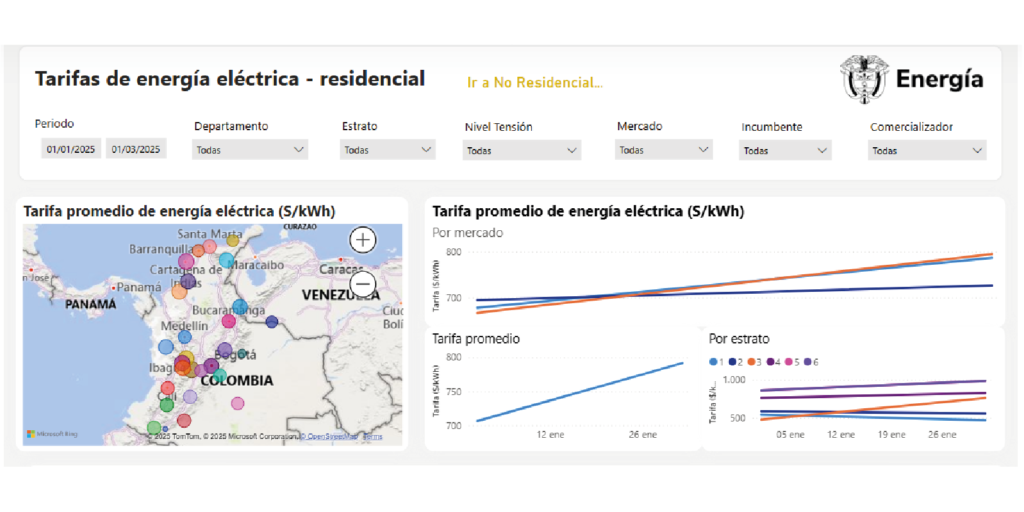Zoom in on the map with plus button
Screen dimensions: 1024x512
(x=363, y=240)
